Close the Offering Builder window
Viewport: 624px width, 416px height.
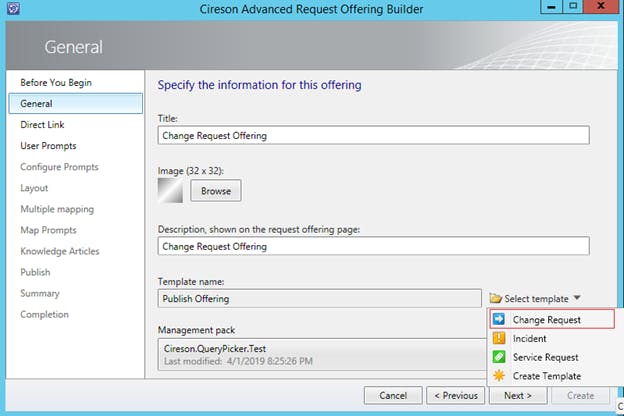coord(601,6)
